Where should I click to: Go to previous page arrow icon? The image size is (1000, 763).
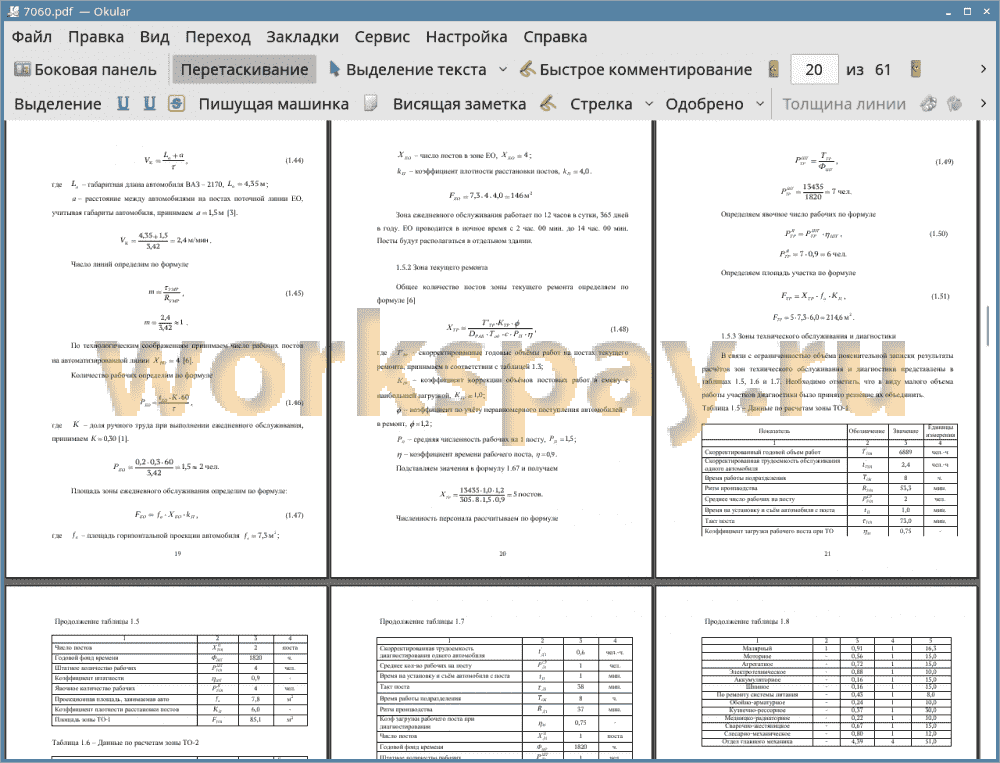coord(774,70)
